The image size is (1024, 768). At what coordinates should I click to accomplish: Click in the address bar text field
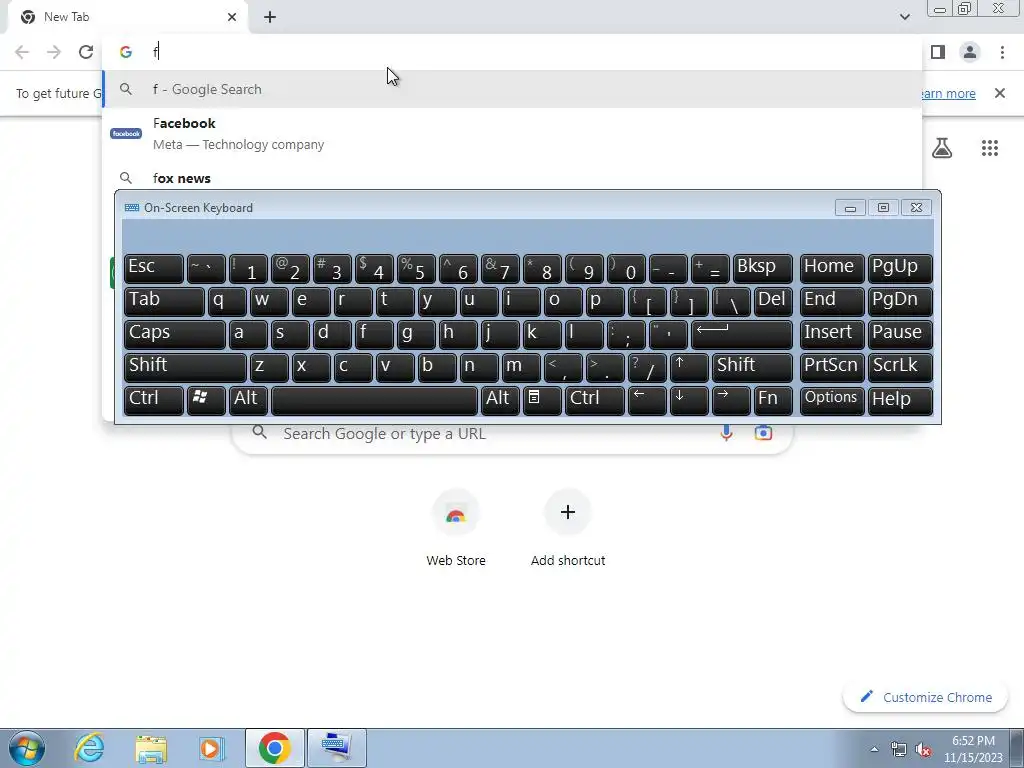click(x=522, y=52)
